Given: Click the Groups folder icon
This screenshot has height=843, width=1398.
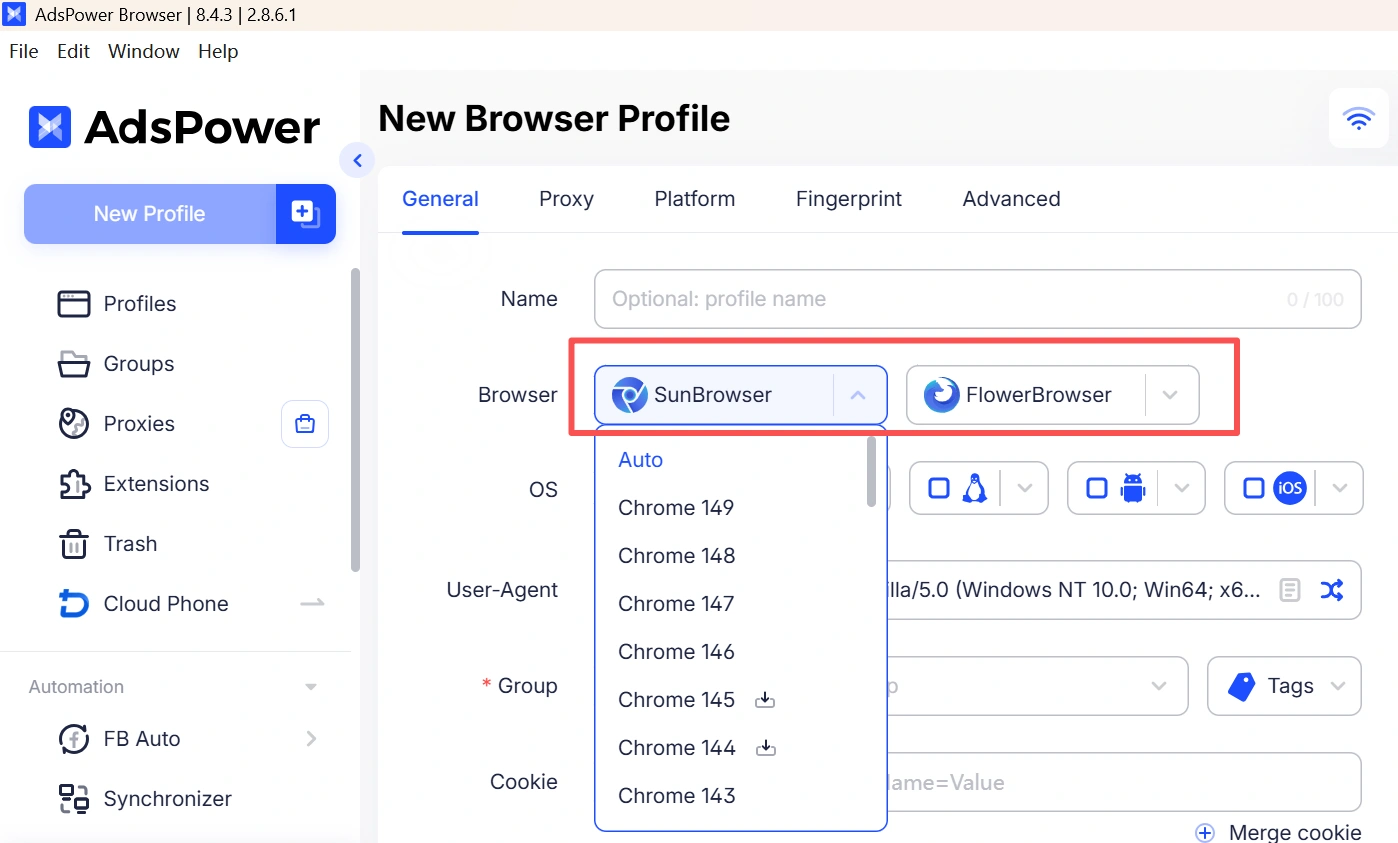Looking at the screenshot, I should (73, 364).
